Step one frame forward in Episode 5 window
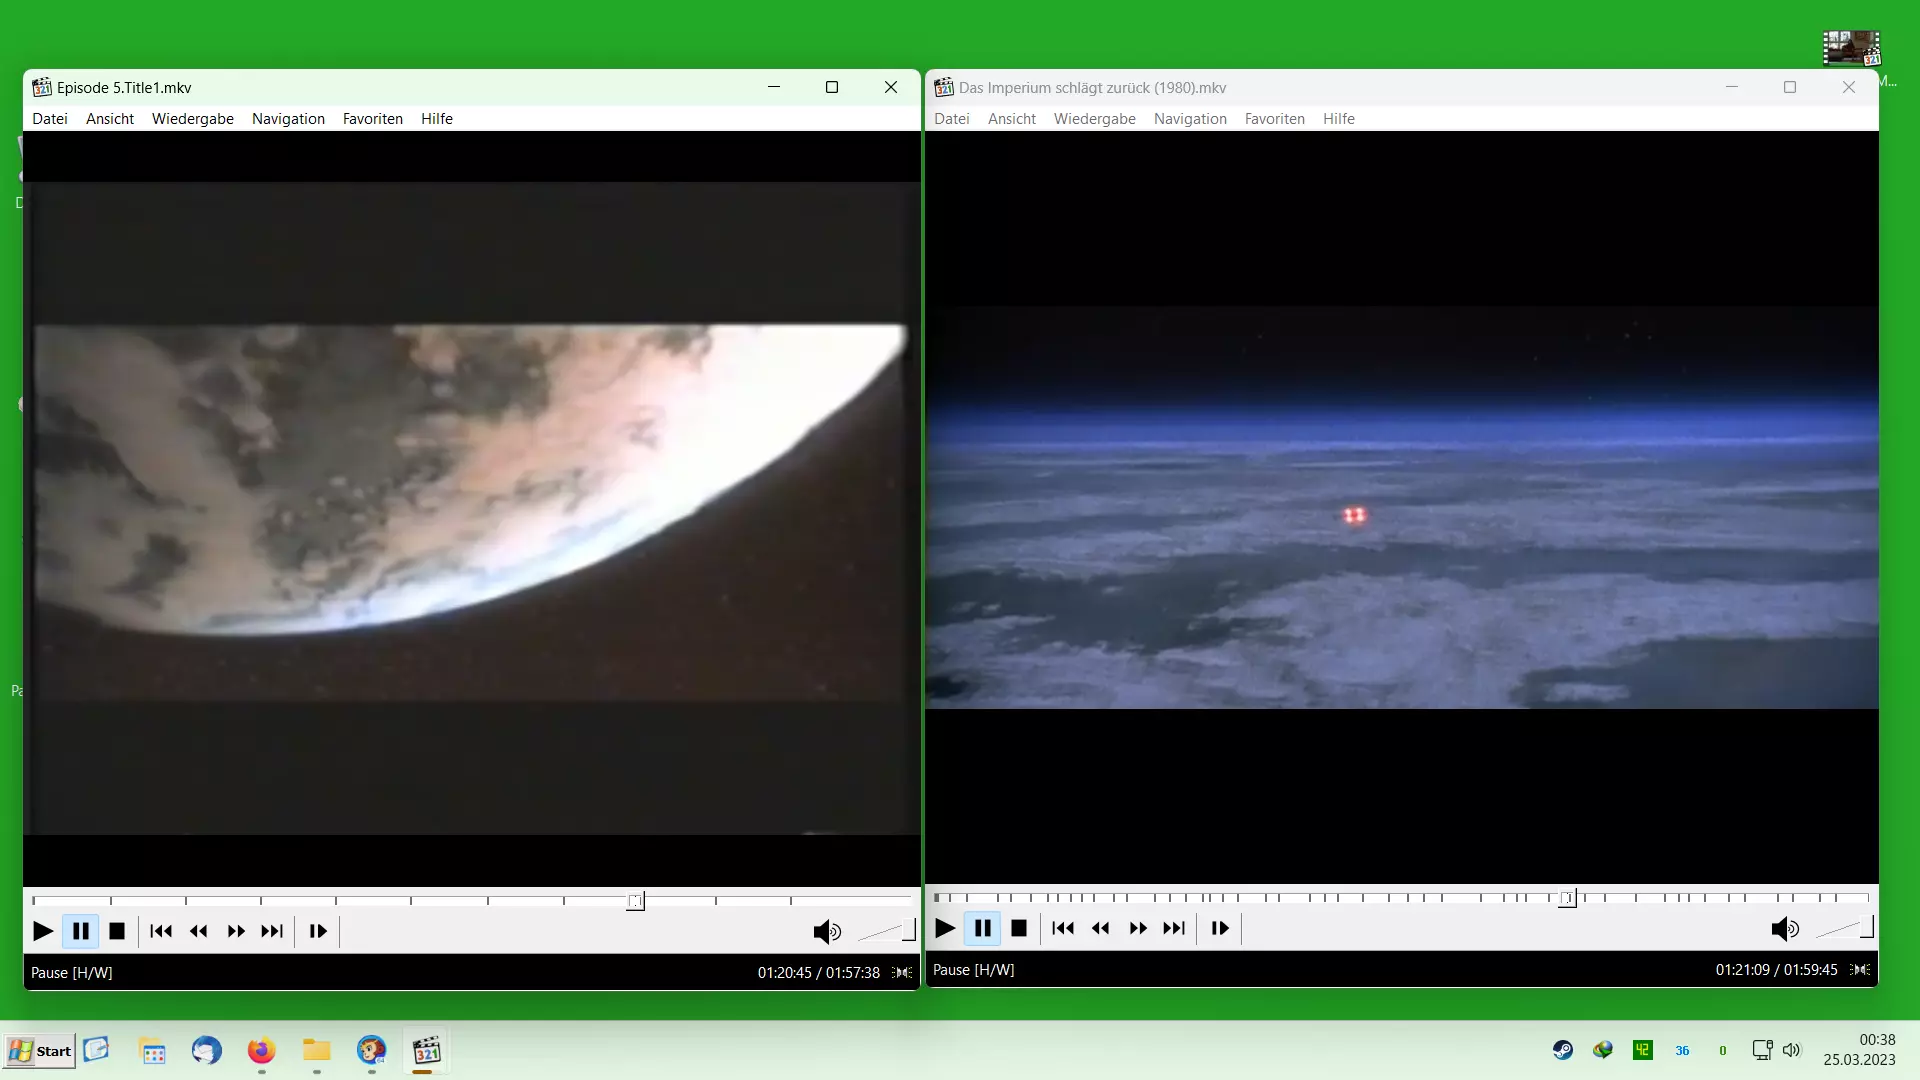 (318, 931)
